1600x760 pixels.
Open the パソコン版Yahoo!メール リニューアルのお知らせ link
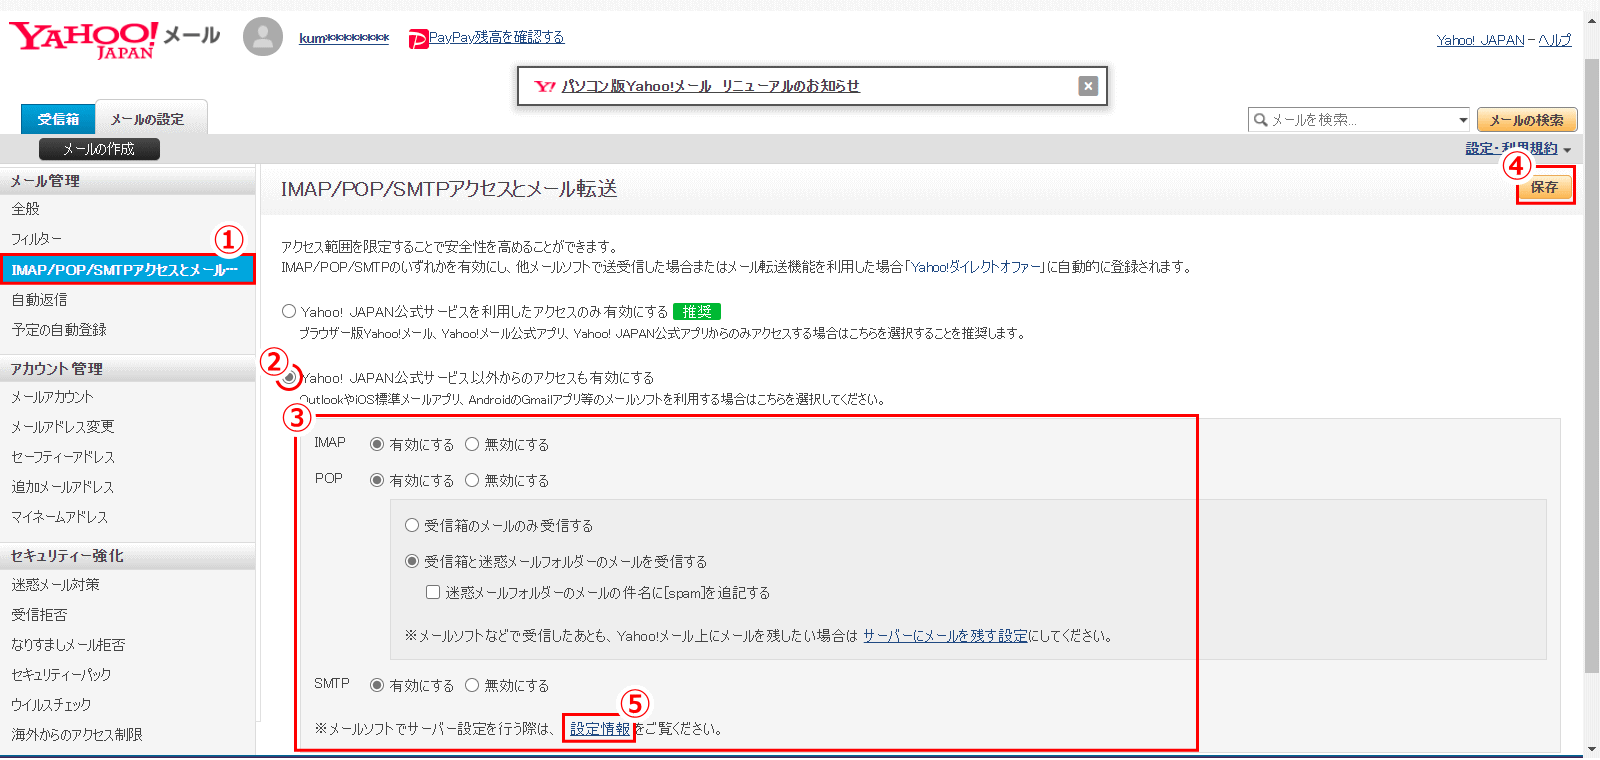pos(710,86)
